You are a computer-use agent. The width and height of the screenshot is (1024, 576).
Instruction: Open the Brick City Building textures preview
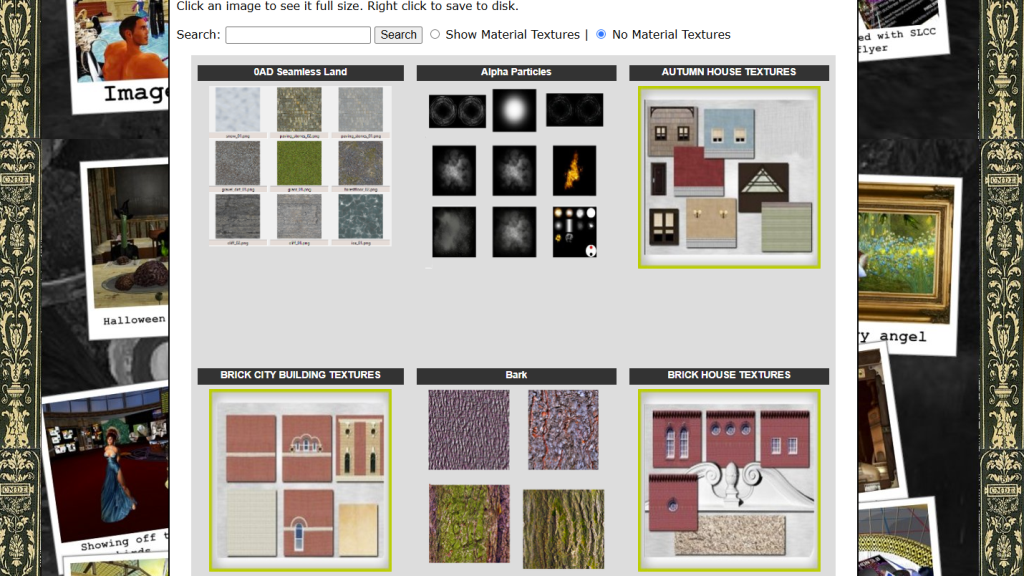[x=300, y=480]
